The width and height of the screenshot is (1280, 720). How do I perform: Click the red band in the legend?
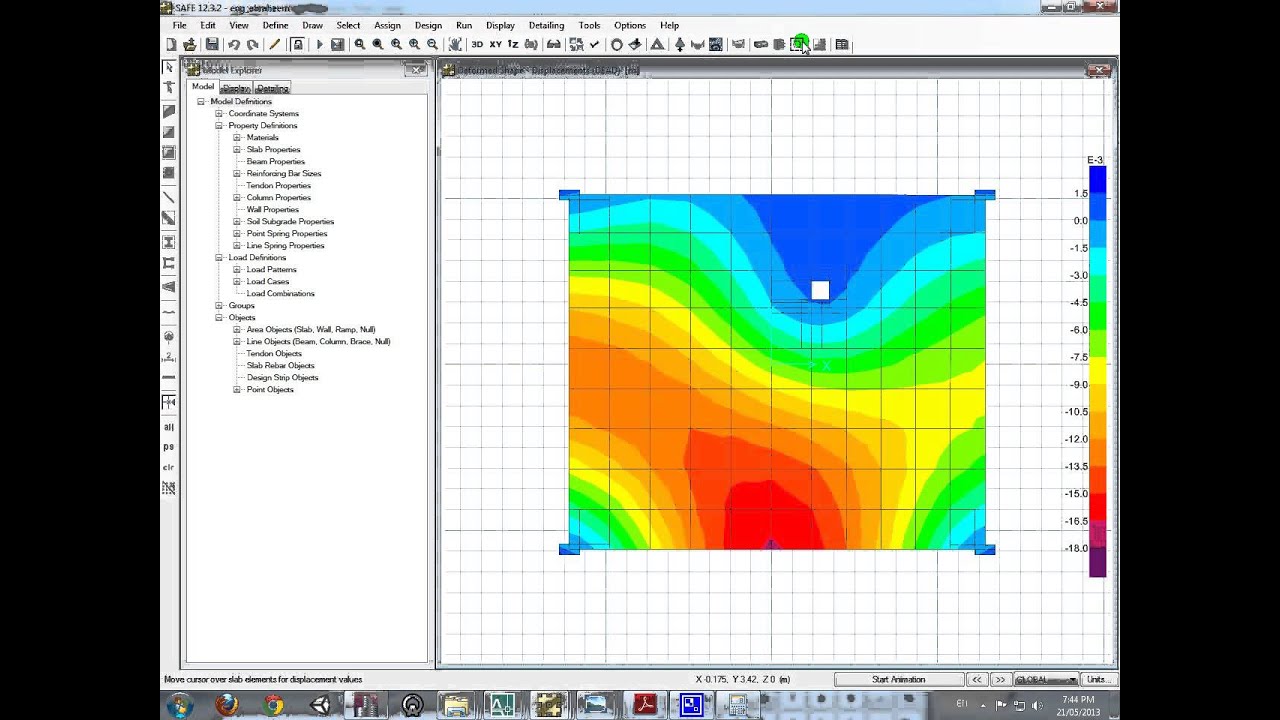pyautogui.click(x=1097, y=507)
